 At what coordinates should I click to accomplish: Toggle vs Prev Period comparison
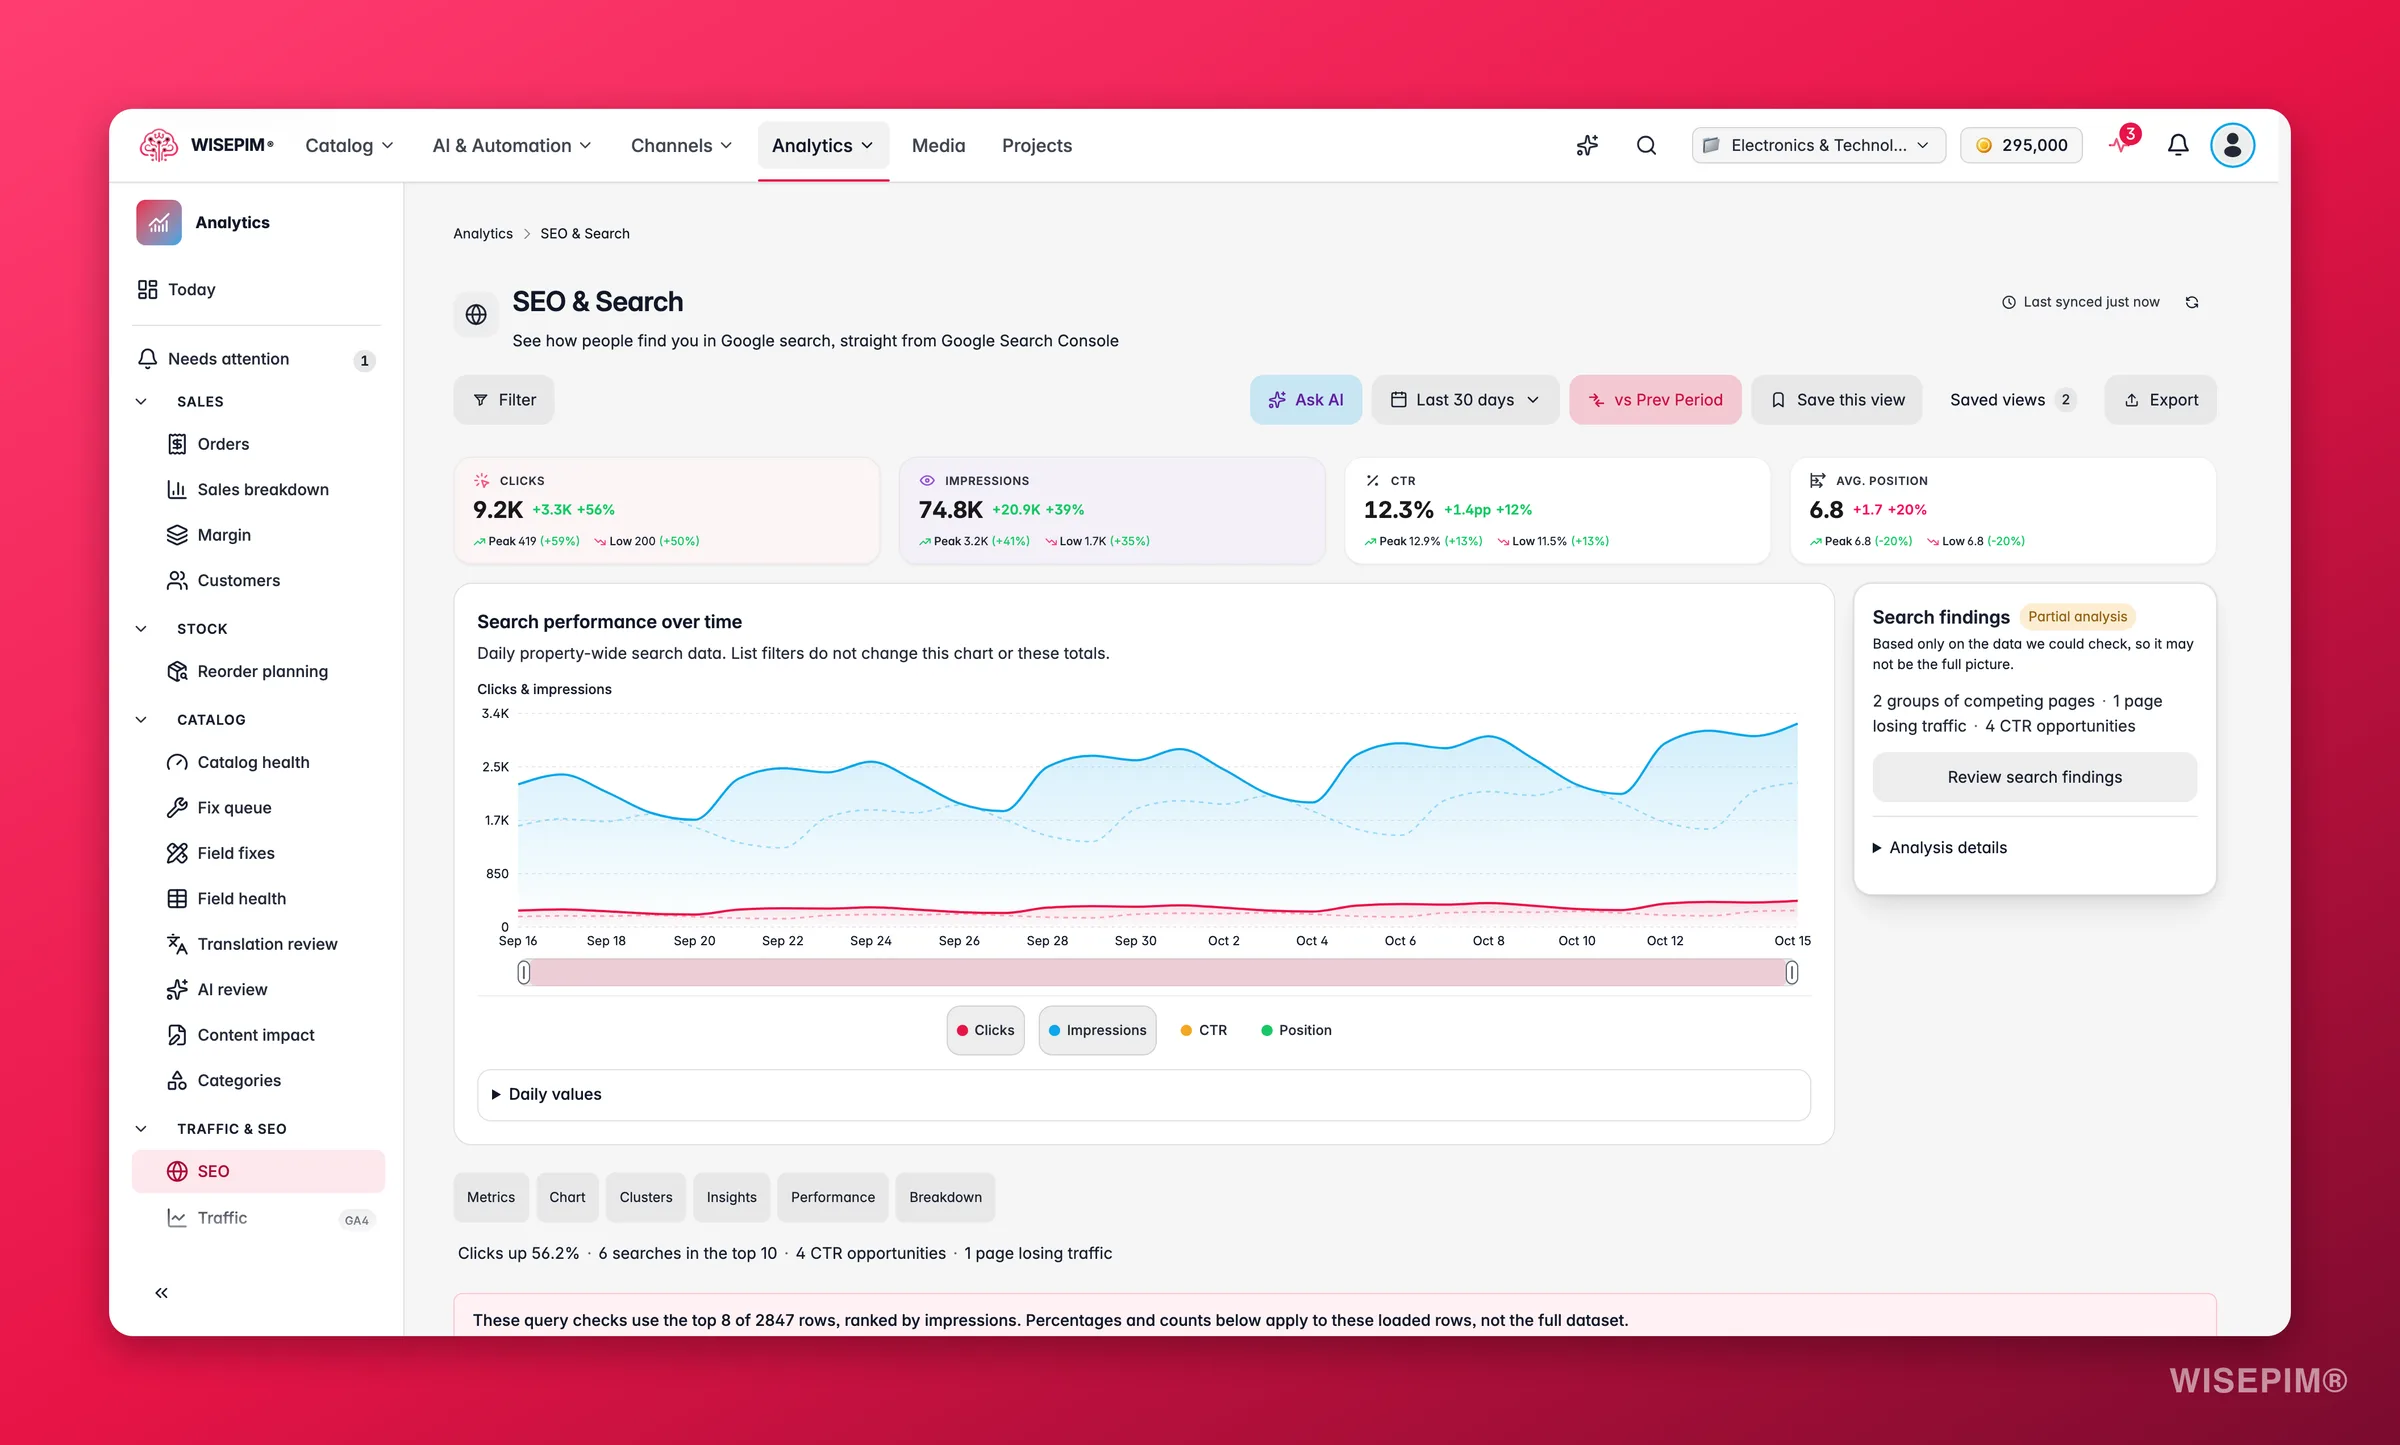point(1655,400)
